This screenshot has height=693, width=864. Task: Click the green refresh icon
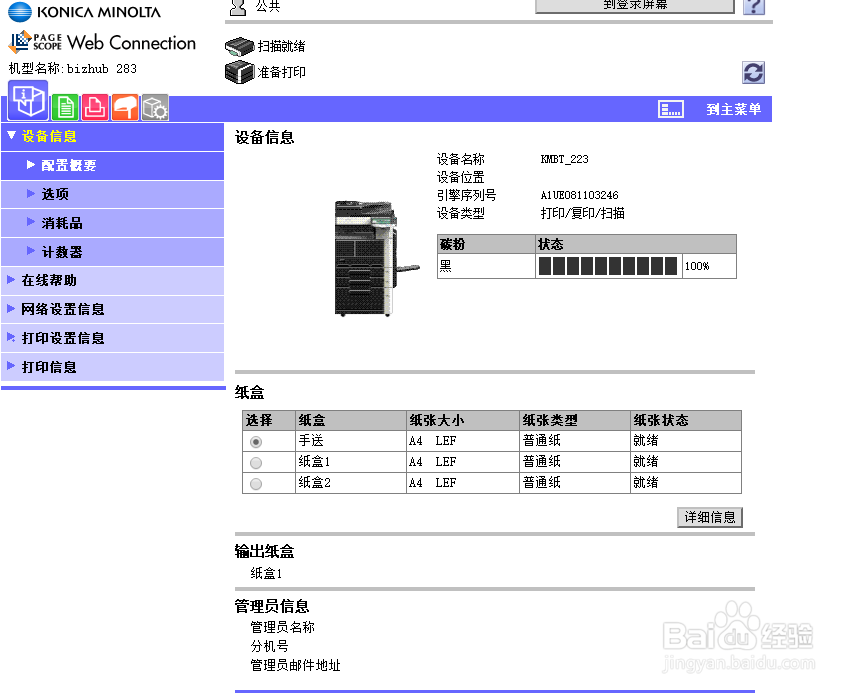coord(752,72)
